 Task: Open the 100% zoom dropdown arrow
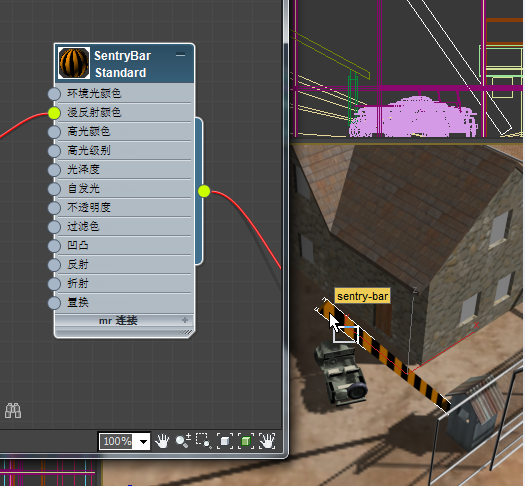click(x=143, y=441)
